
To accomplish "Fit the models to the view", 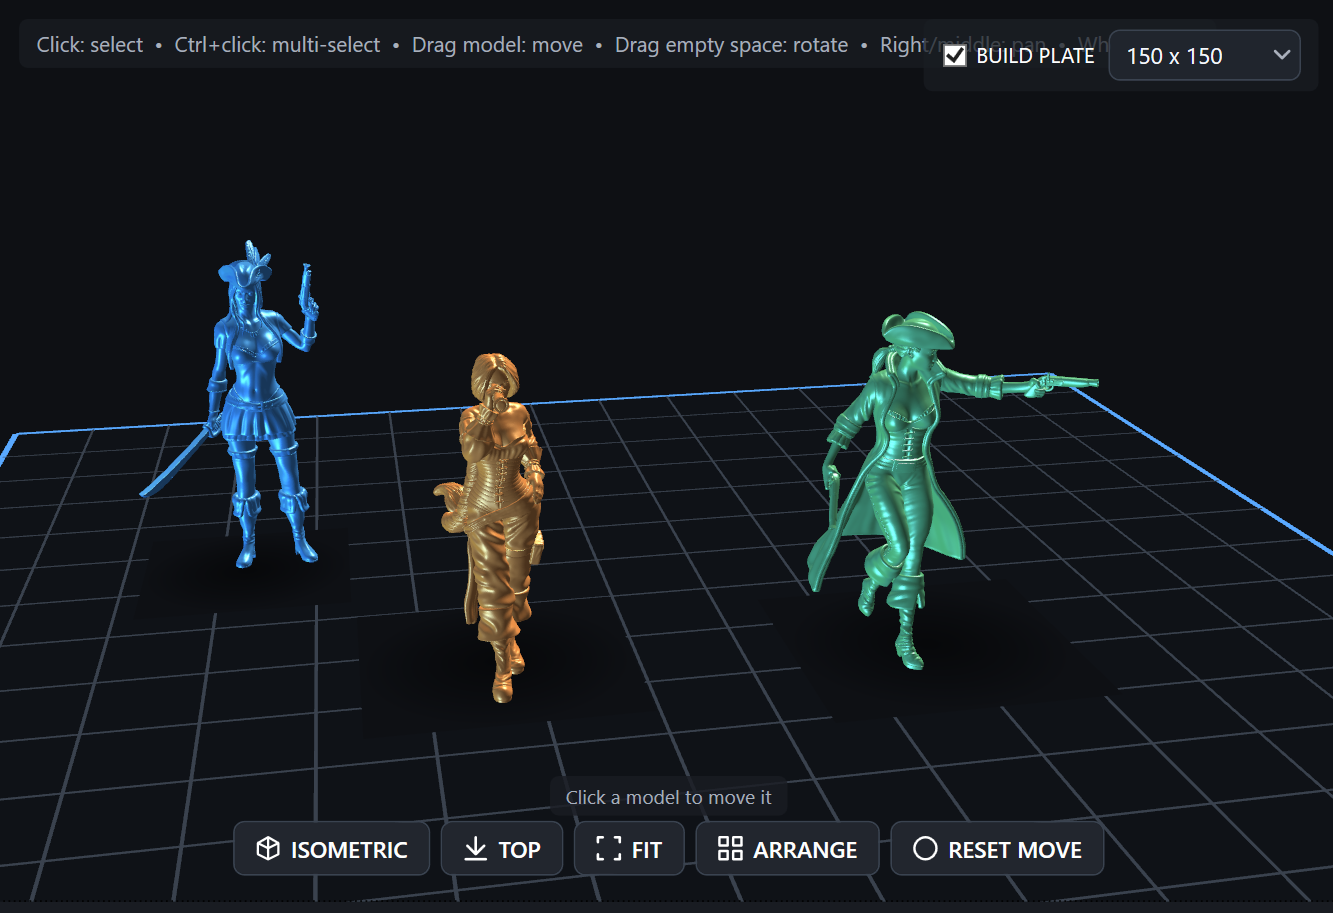I will (629, 849).
